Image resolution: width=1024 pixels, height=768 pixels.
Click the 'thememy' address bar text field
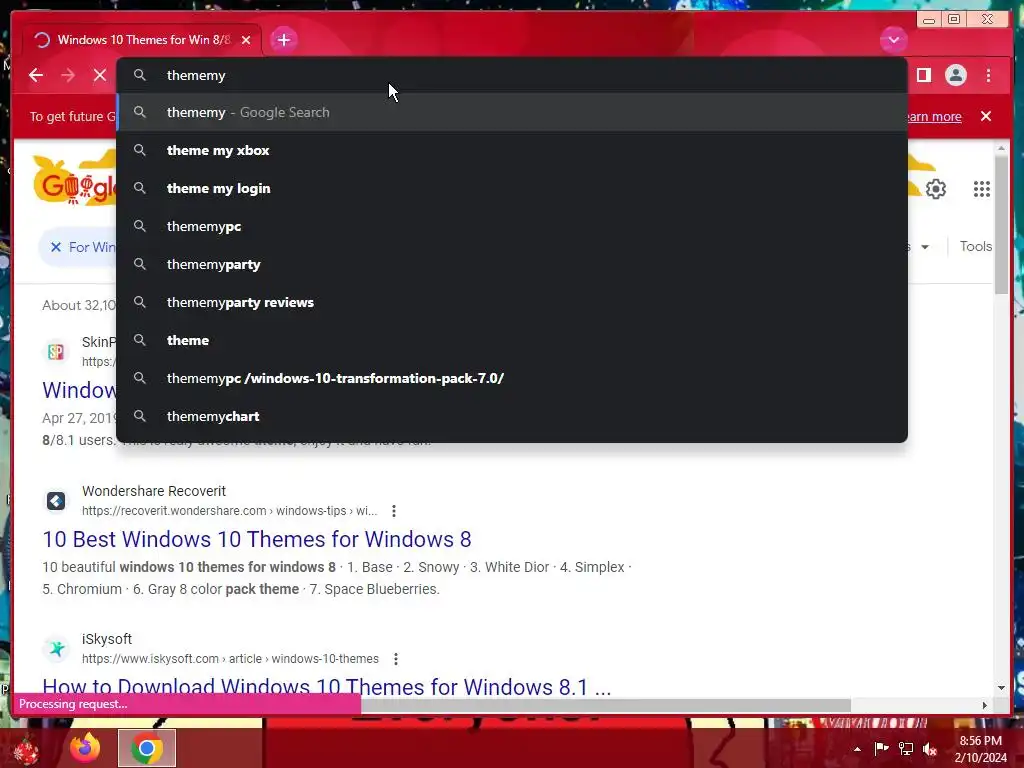pyautogui.click(x=512, y=75)
